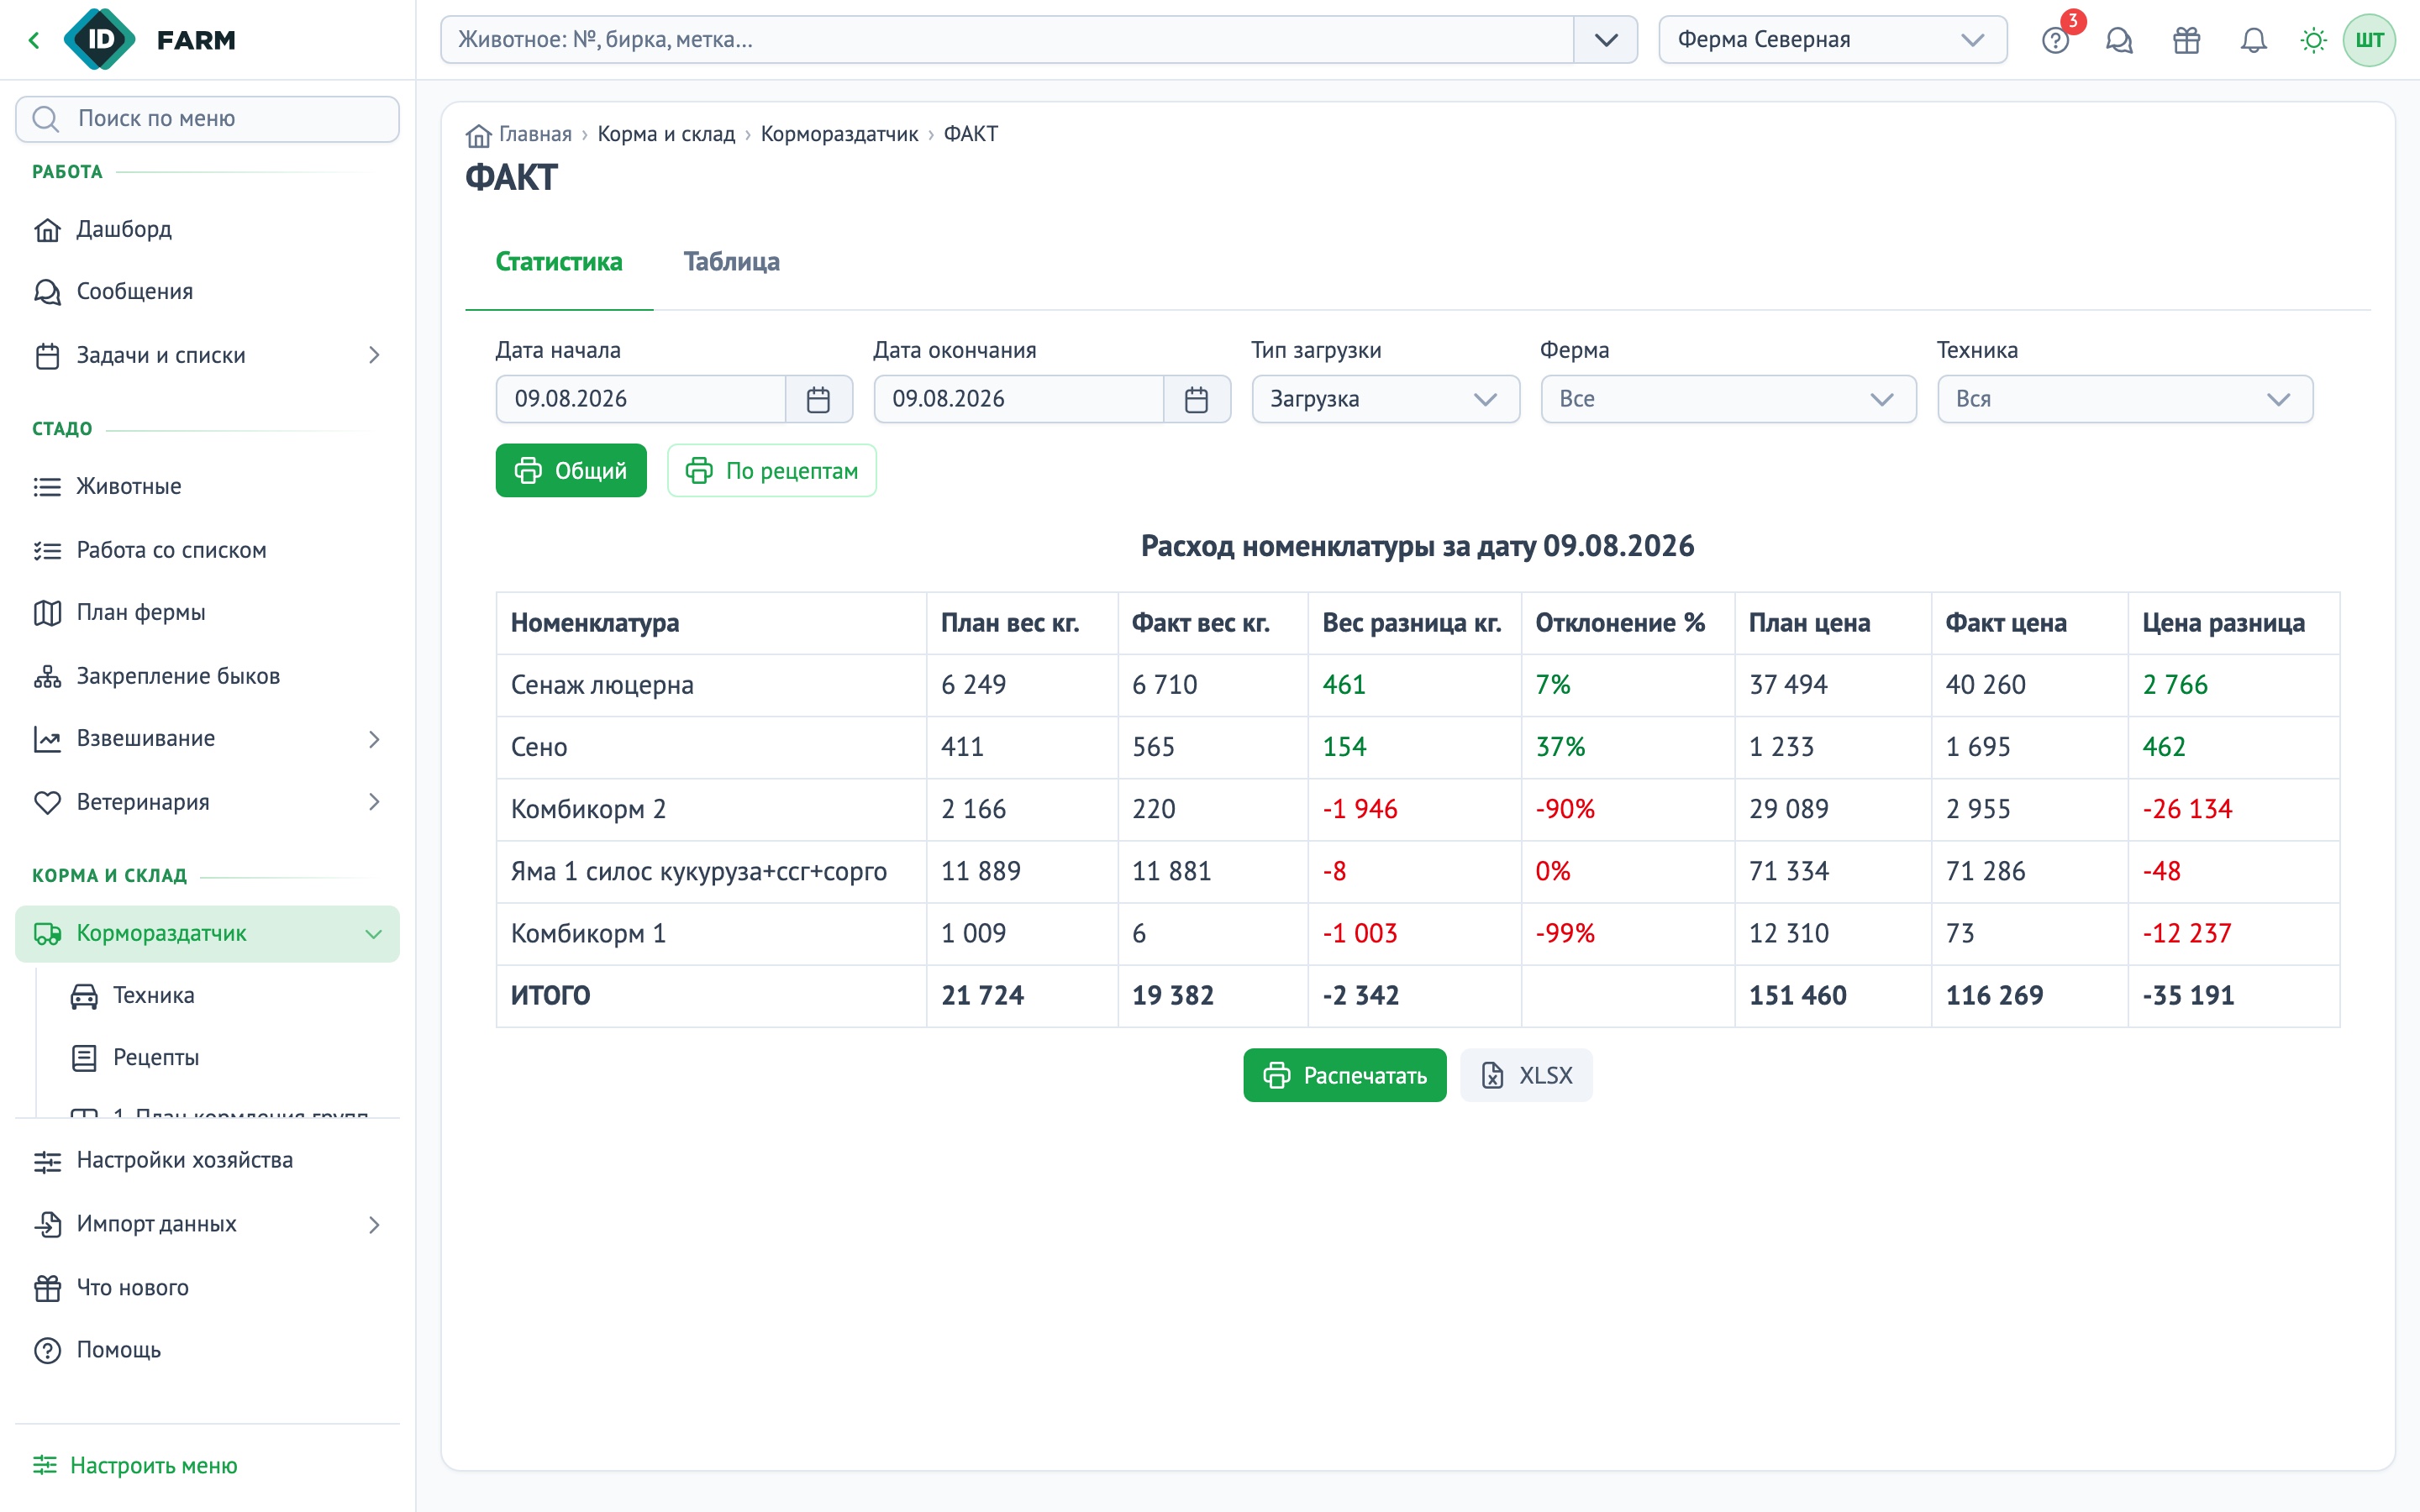Open Сообщения in sidebar

[x=207, y=291]
